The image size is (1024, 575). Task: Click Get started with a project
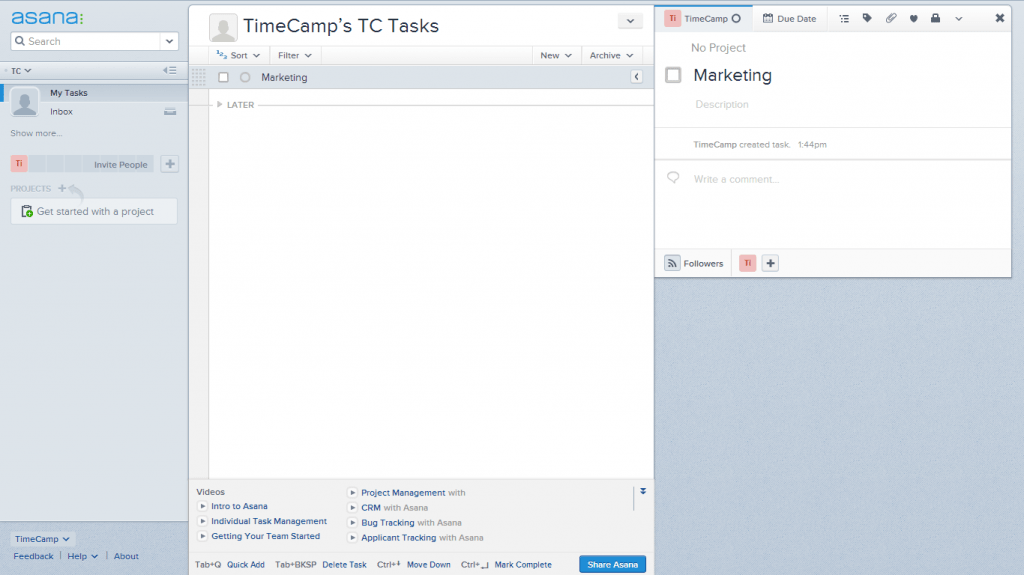click(94, 212)
